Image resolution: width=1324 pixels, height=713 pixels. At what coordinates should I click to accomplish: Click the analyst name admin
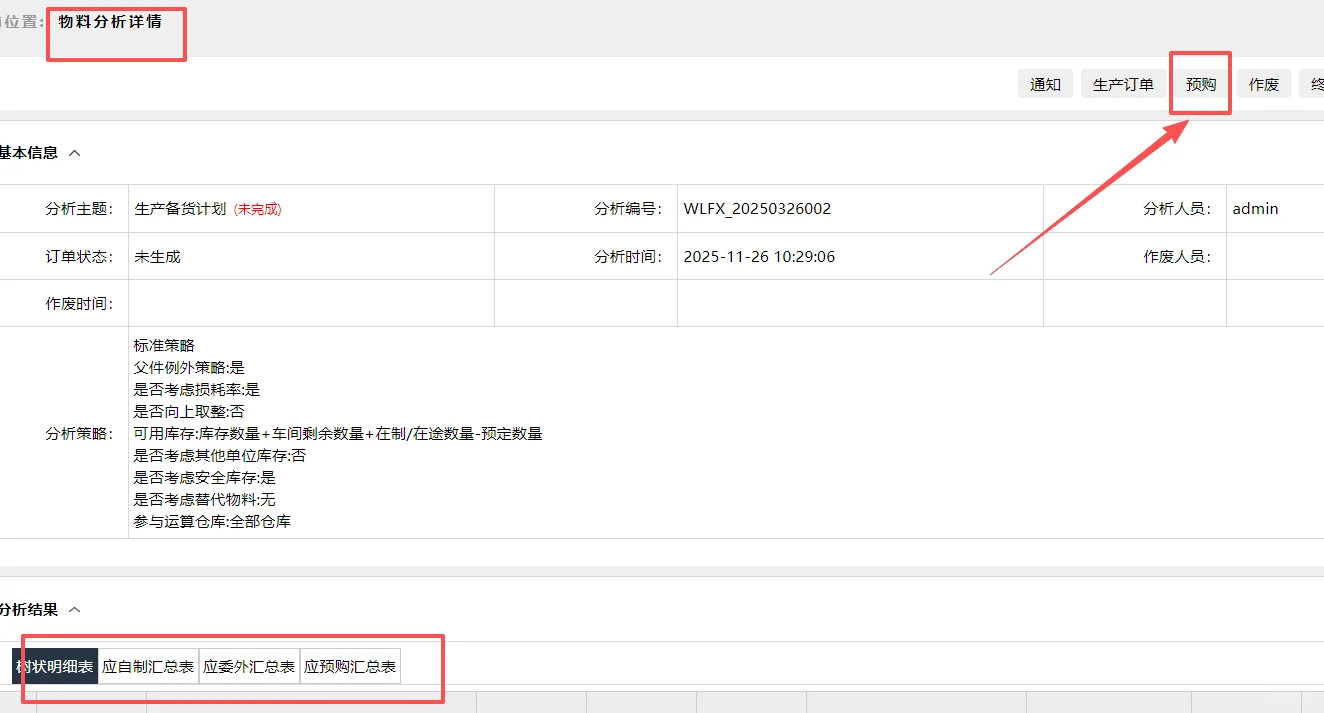click(1255, 208)
